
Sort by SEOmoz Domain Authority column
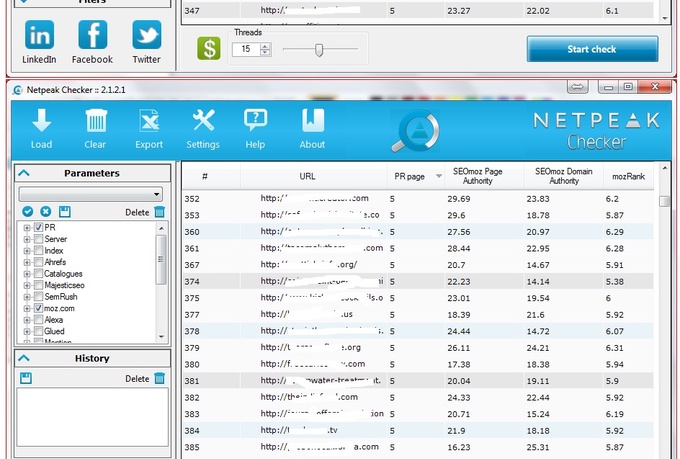(x=563, y=176)
